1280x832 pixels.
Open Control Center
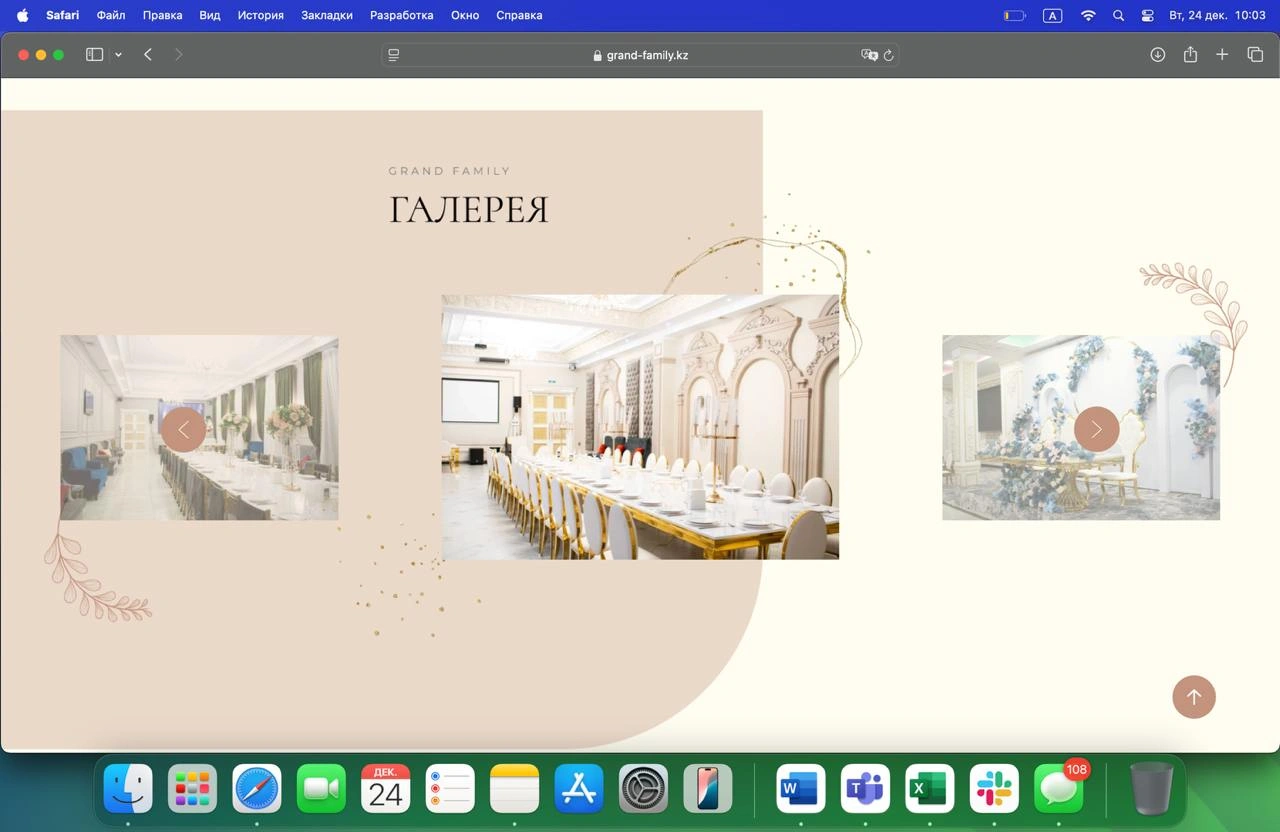(1147, 15)
